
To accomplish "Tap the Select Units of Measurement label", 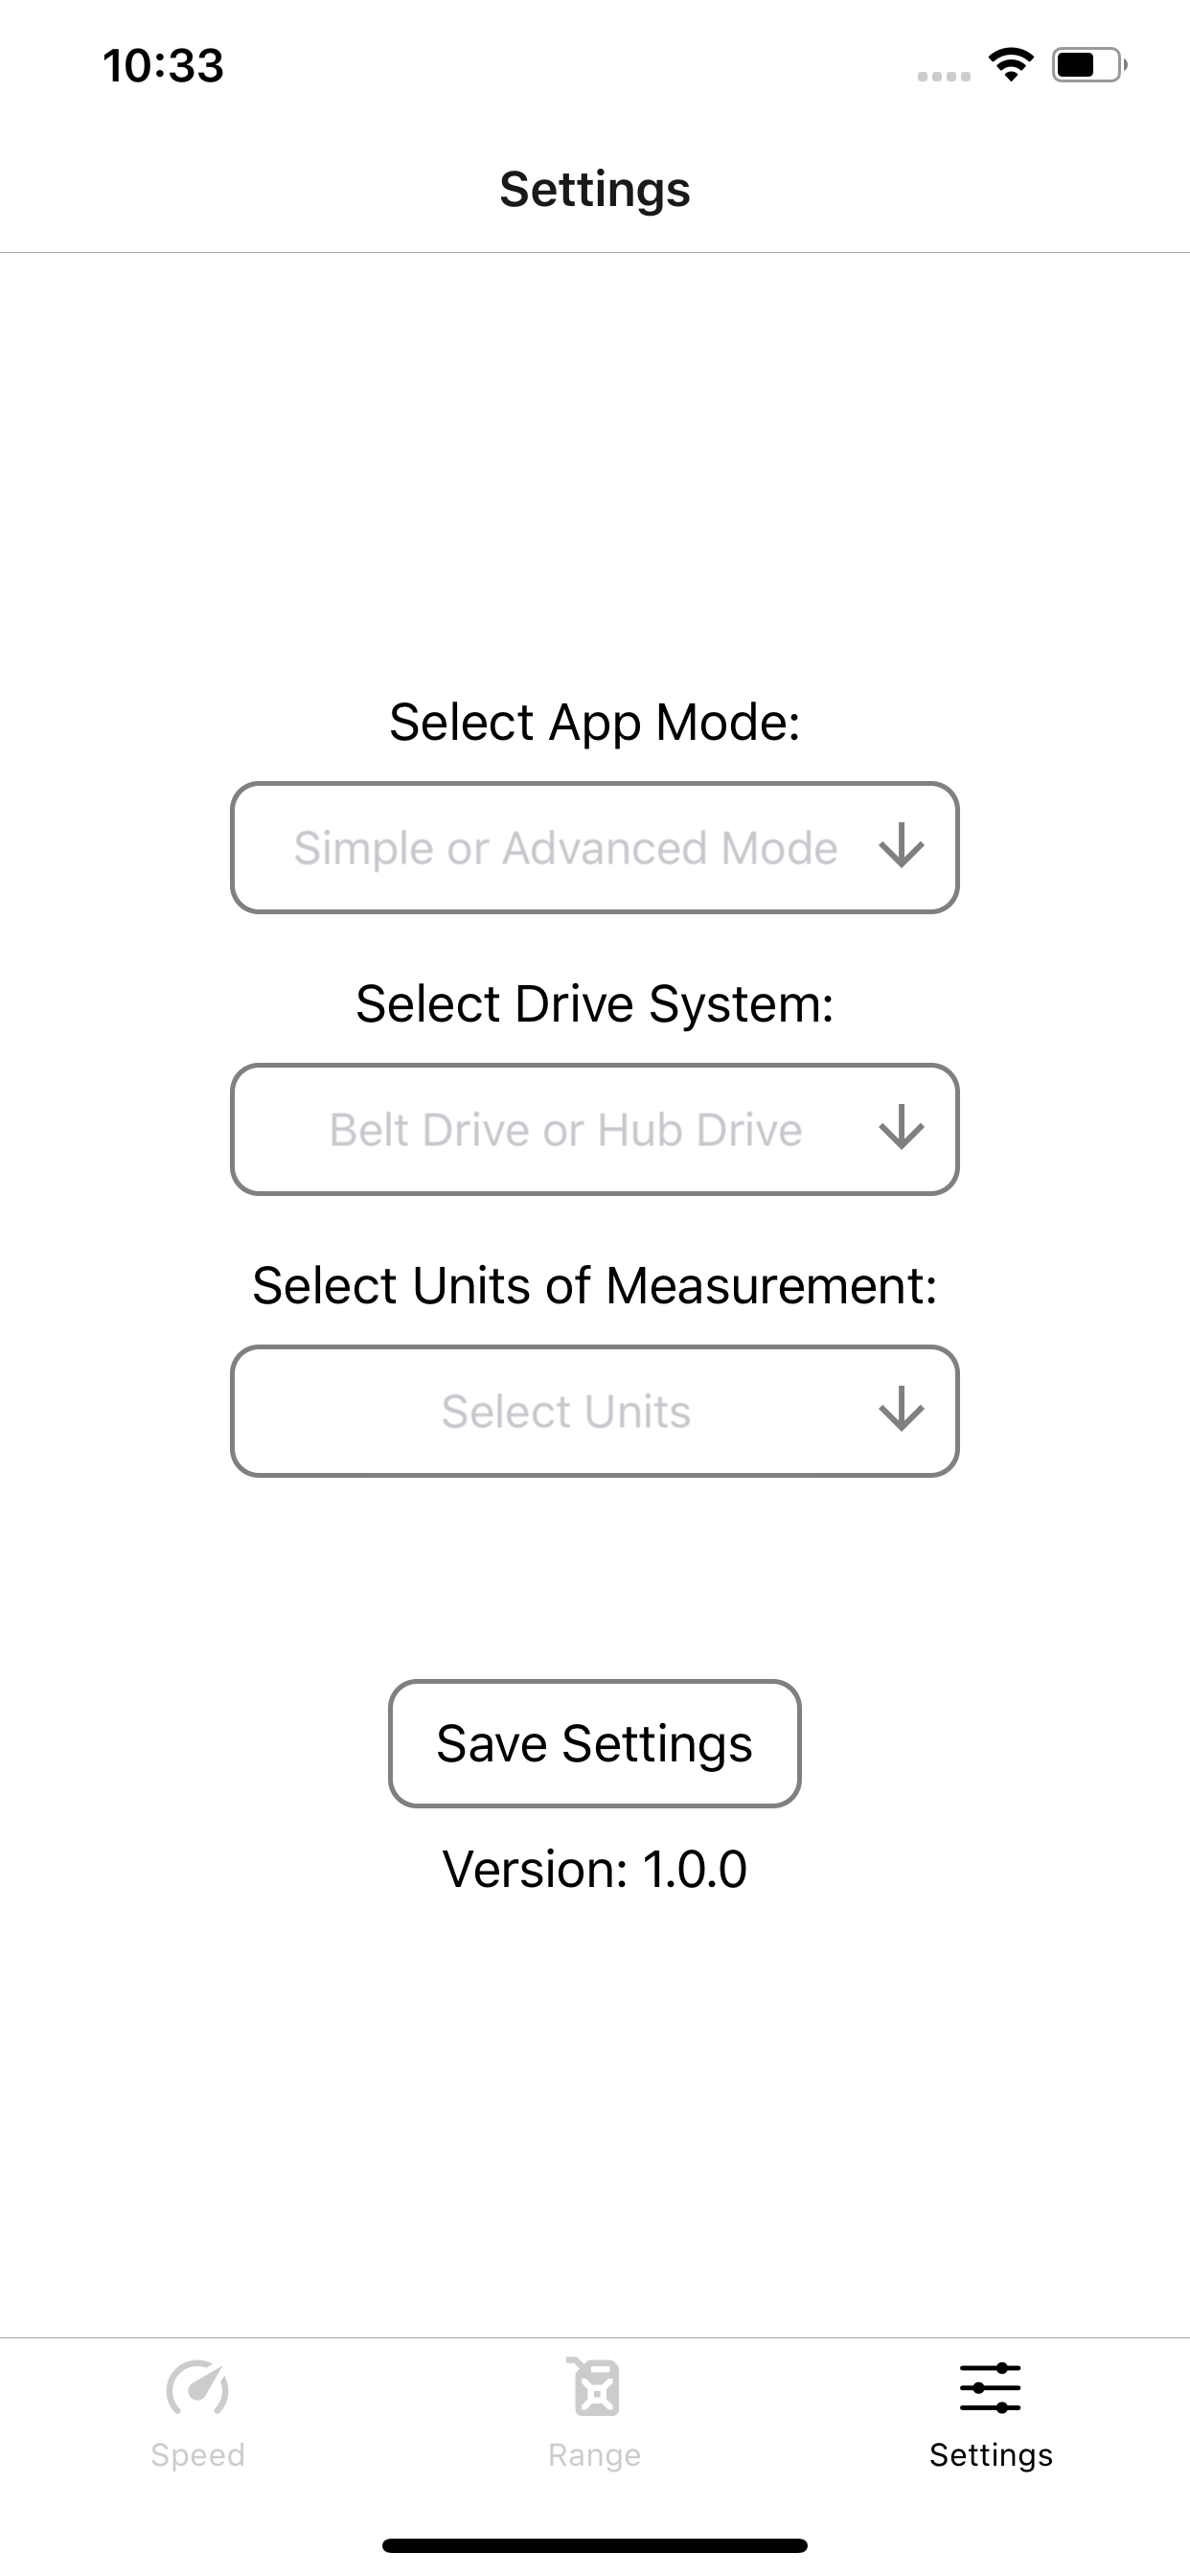I will coord(595,1286).
